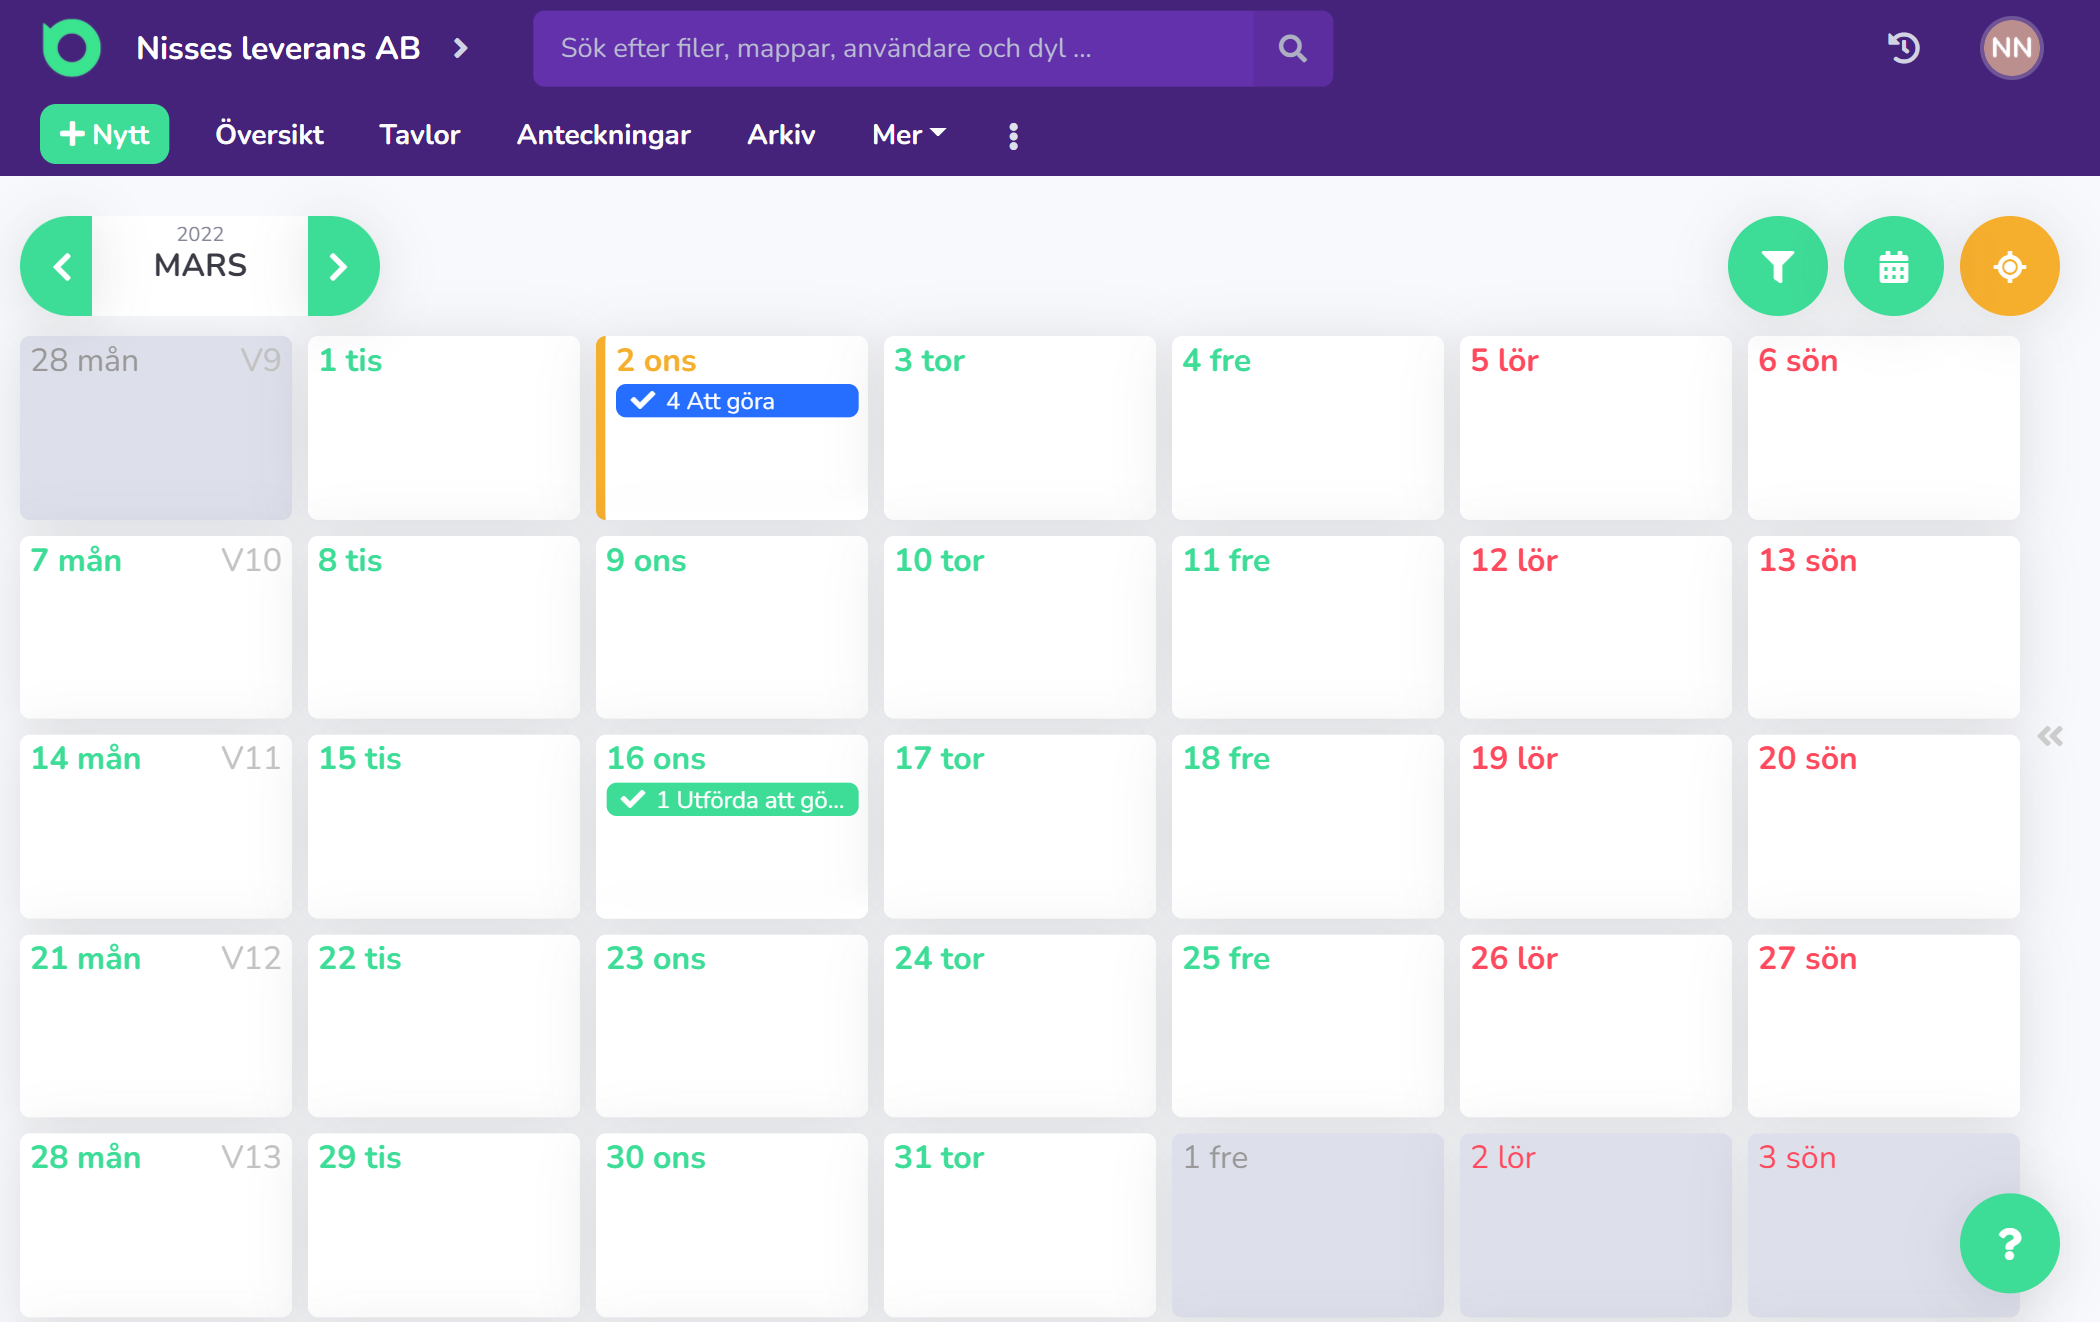The width and height of the screenshot is (2100, 1322).
Task: Click the 24 tor day label
Action: 939,958
